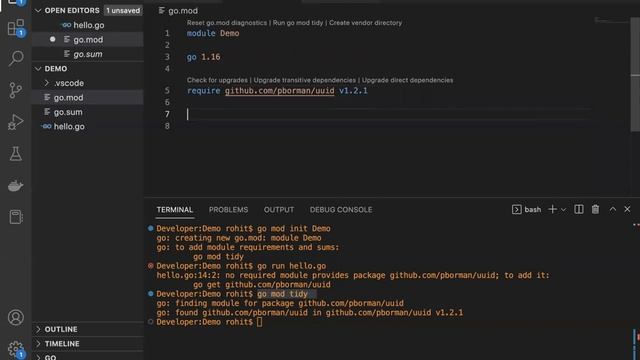The width and height of the screenshot is (640, 360).
Task: Open go.sum in Open Editors list
Action: pyautogui.click(x=88, y=54)
